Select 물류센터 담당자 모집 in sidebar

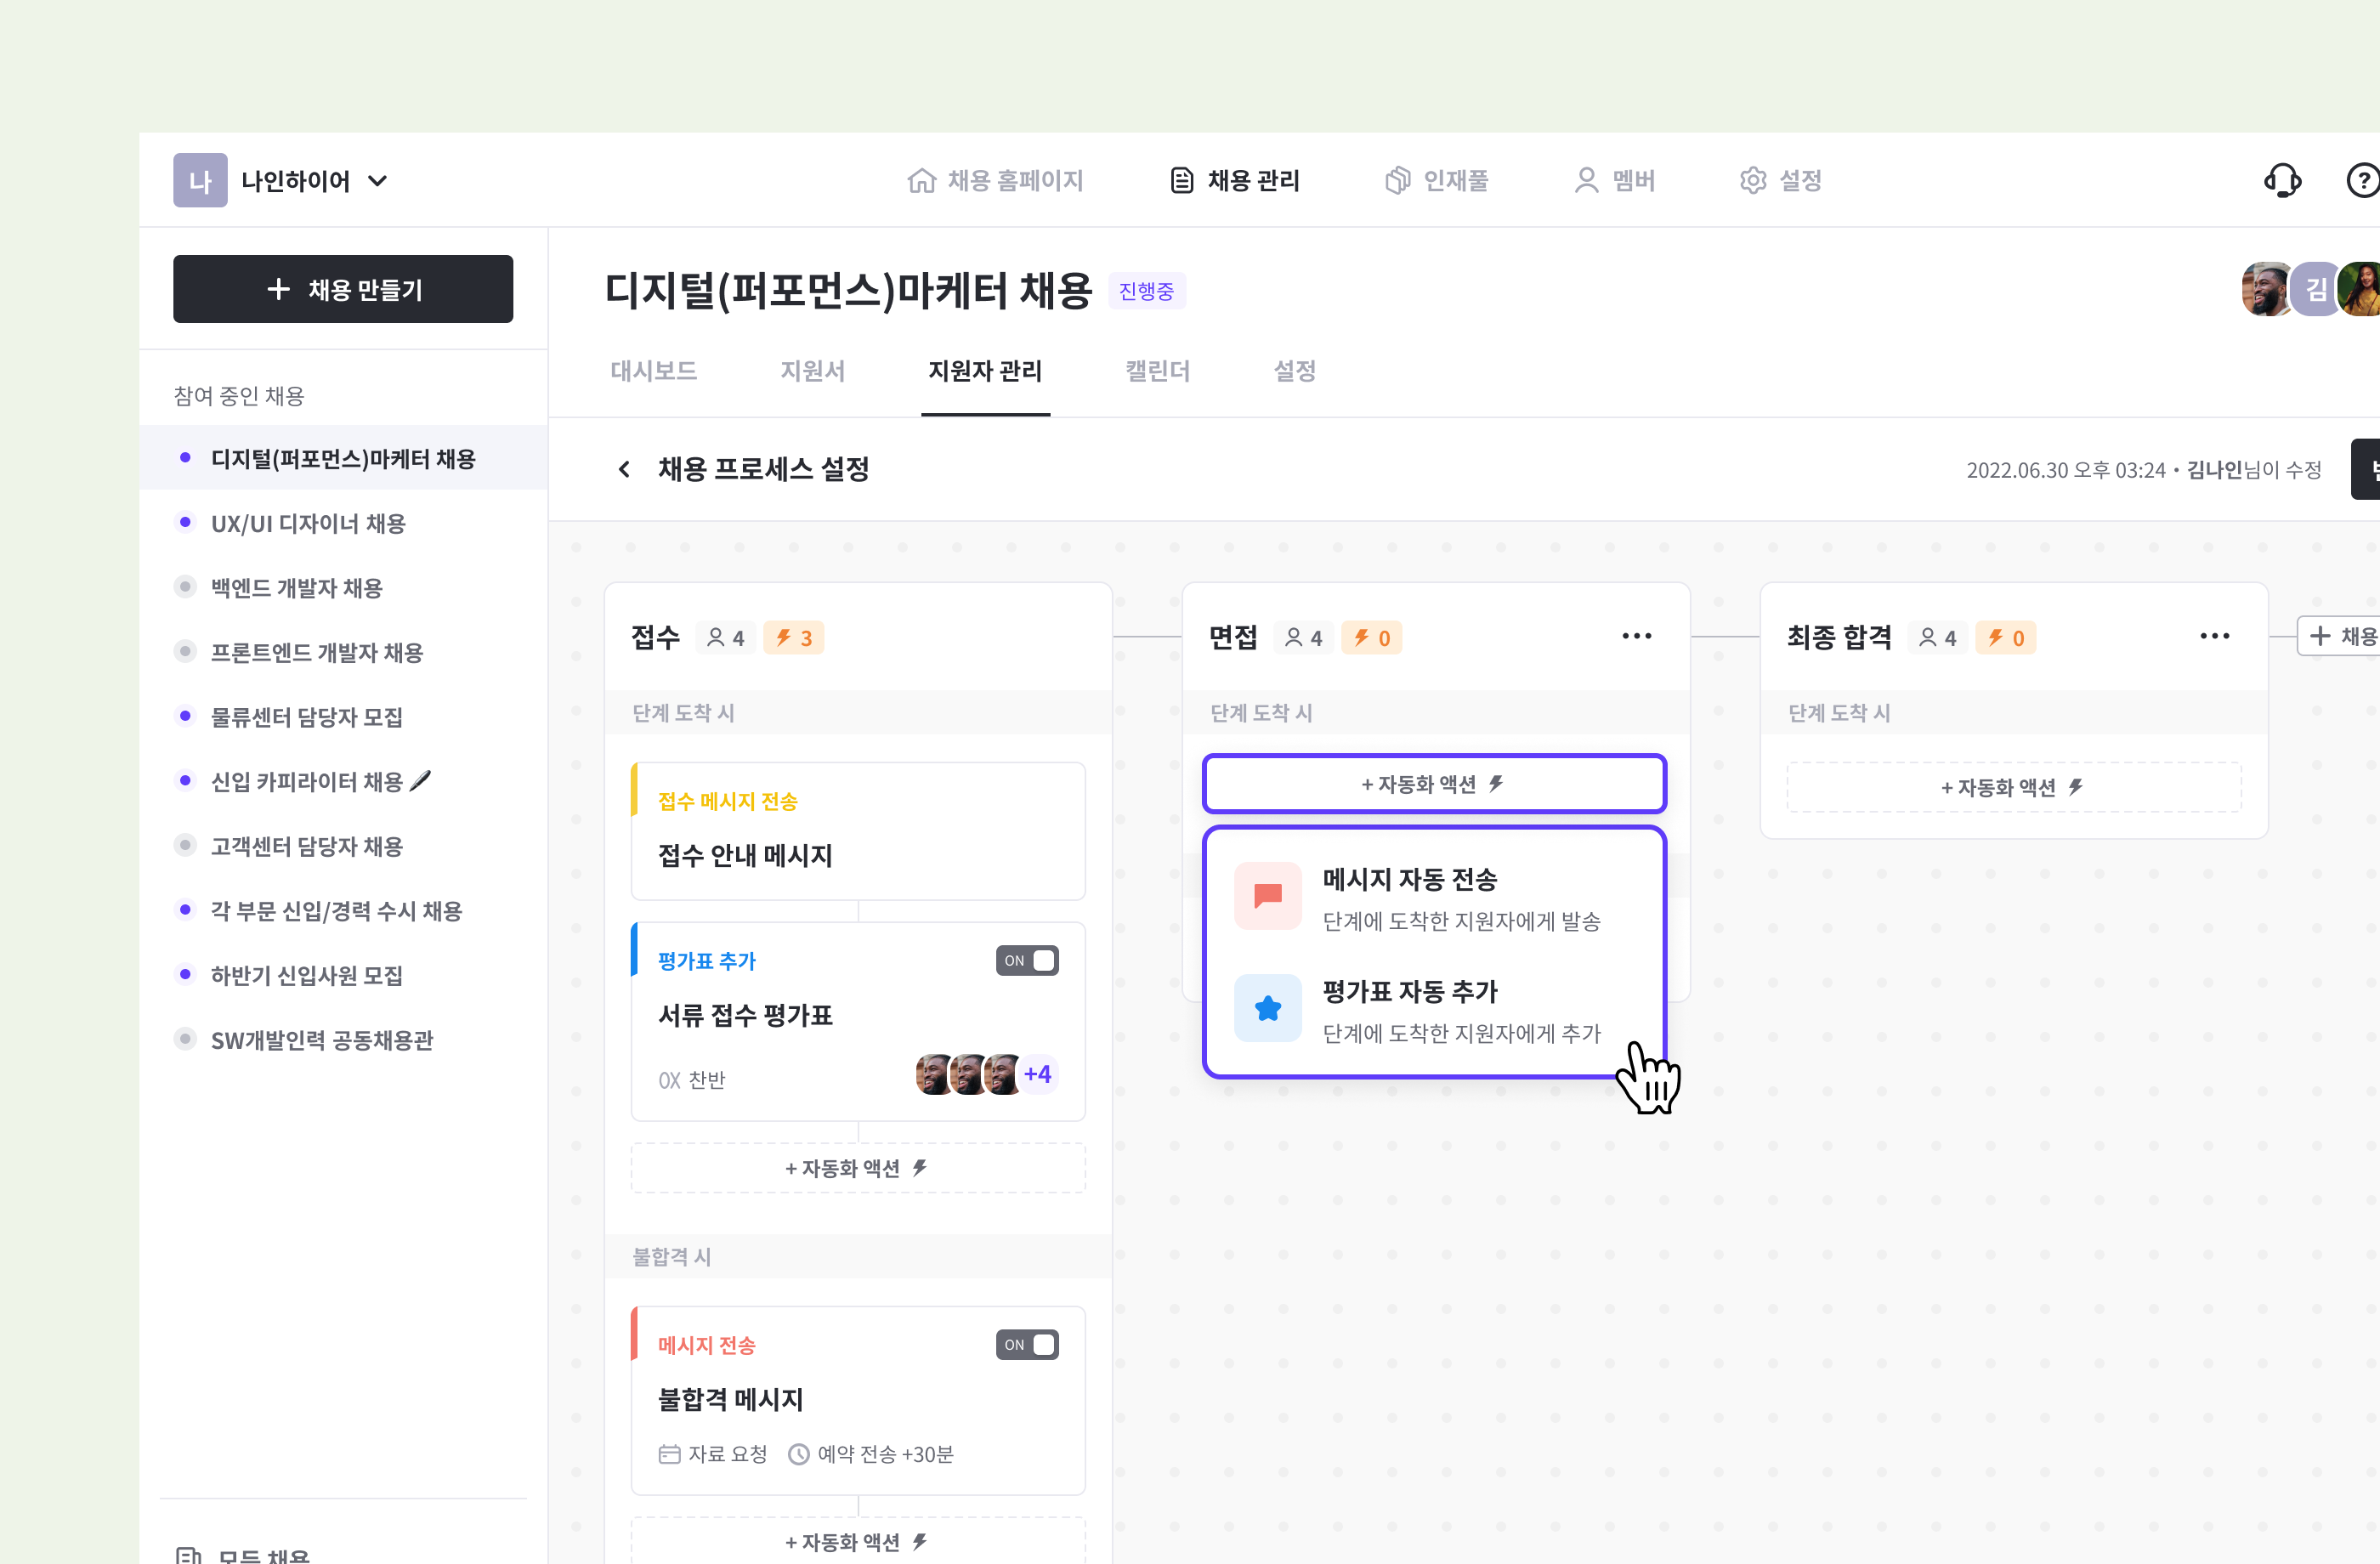click(x=343, y=716)
